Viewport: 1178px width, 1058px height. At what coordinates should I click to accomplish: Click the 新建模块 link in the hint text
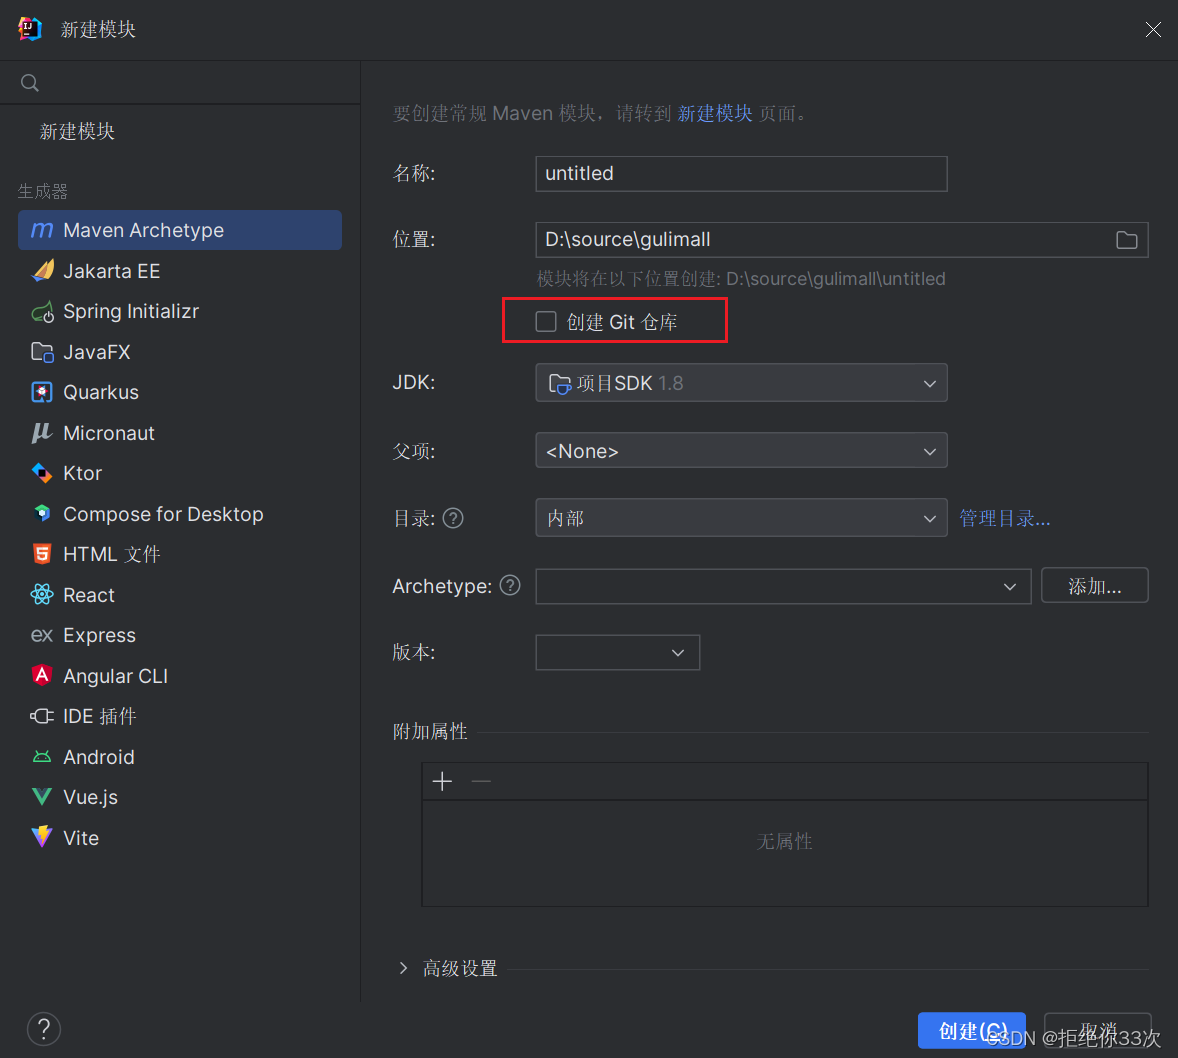point(714,113)
